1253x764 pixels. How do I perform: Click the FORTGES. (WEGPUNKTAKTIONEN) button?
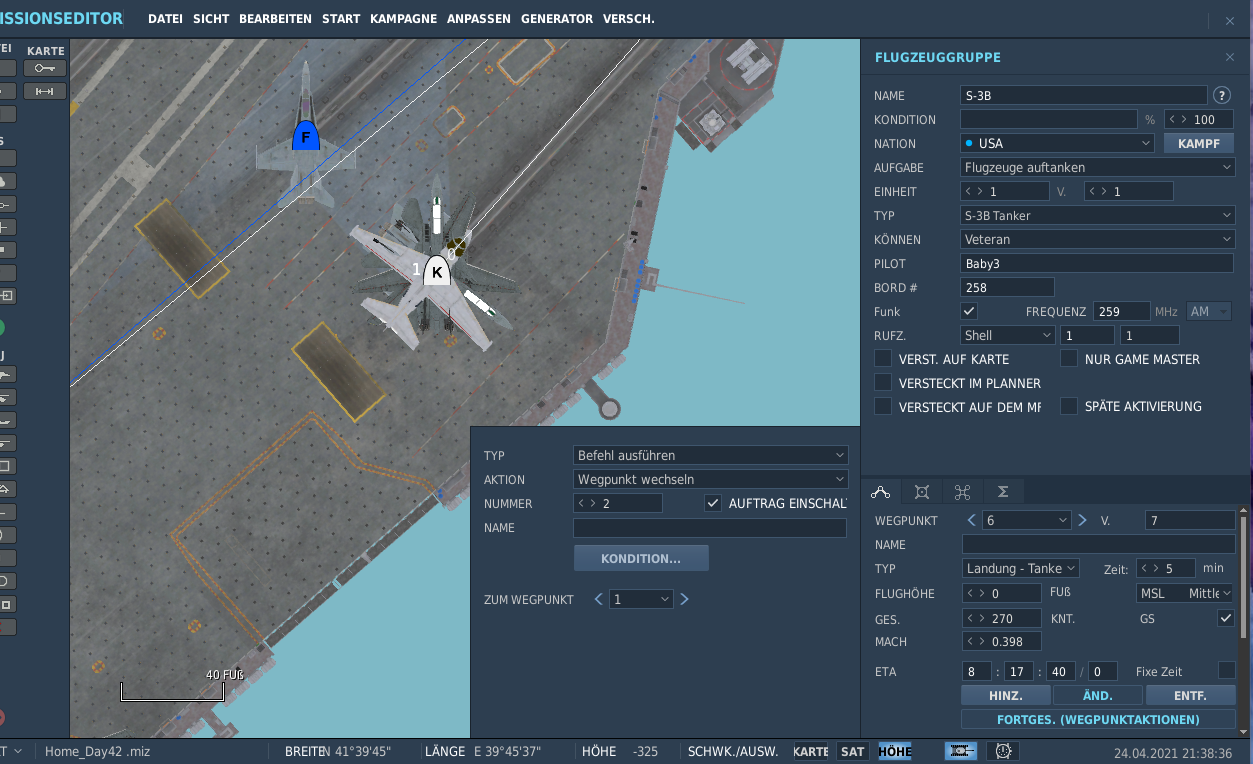pyautogui.click(x=1098, y=719)
